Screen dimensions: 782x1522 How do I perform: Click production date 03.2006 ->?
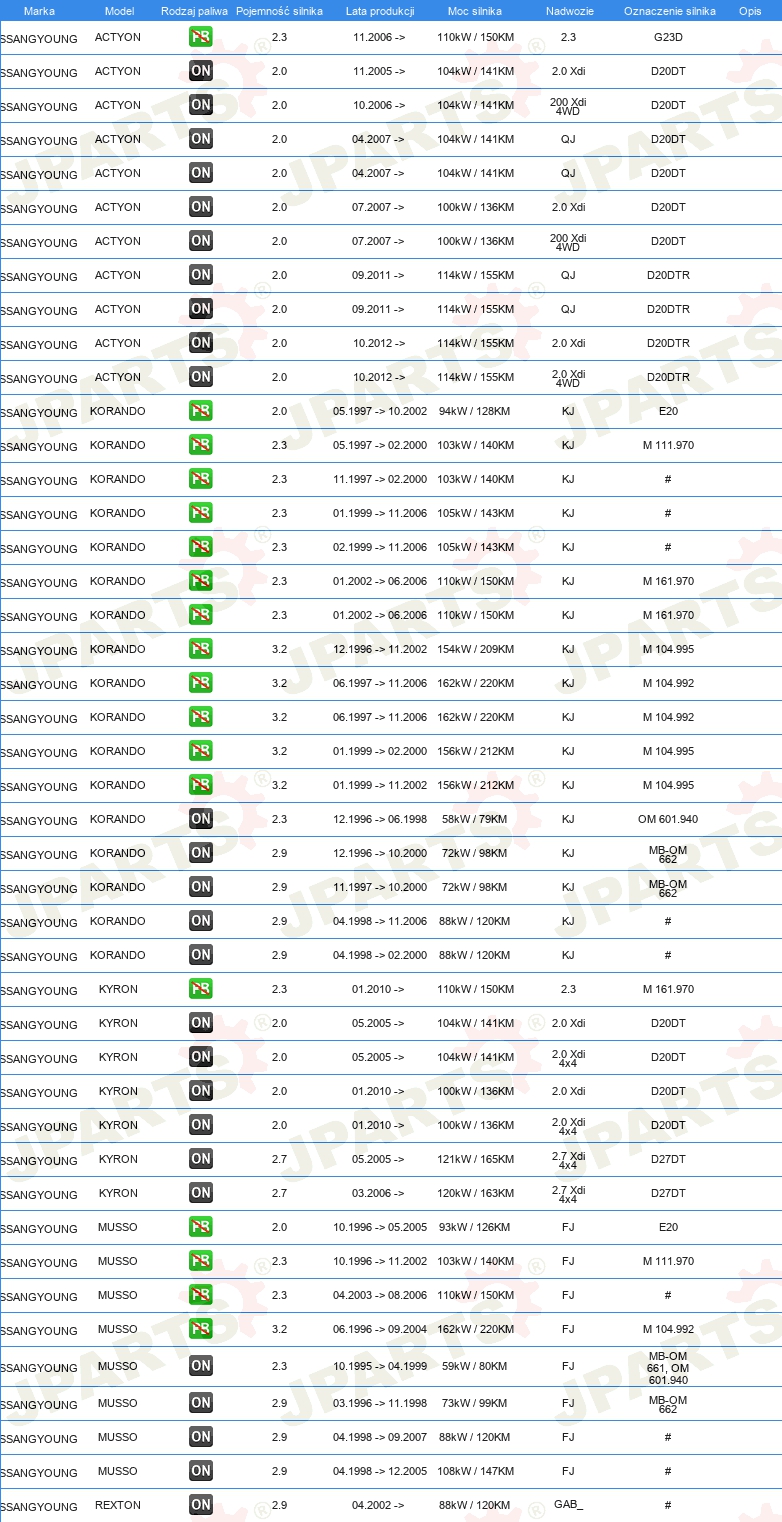379,1193
